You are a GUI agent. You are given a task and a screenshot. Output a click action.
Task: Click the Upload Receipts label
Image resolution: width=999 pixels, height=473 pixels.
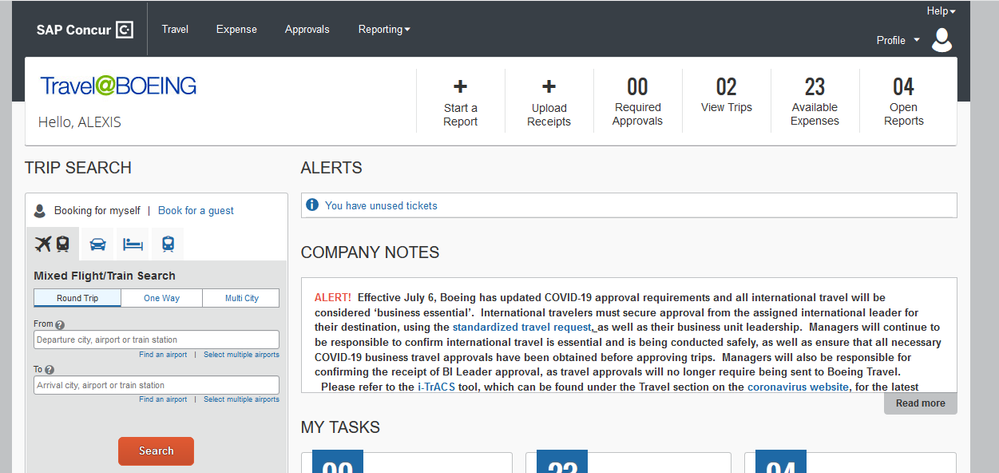tap(549, 115)
